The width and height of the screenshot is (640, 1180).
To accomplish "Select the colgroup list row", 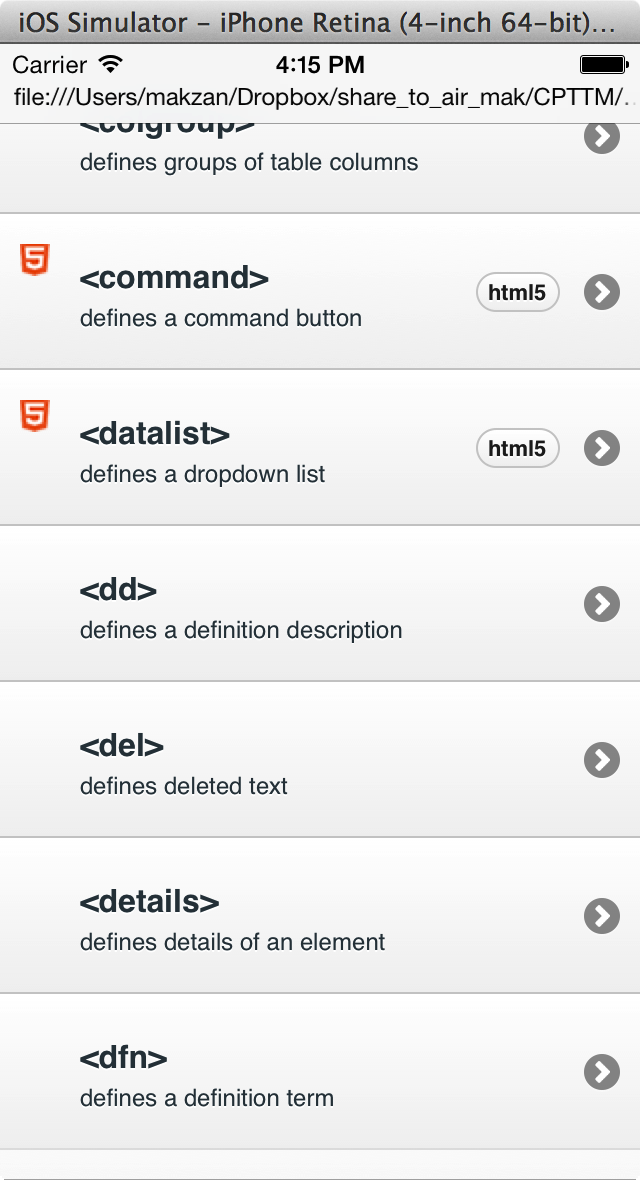I will [300, 155].
